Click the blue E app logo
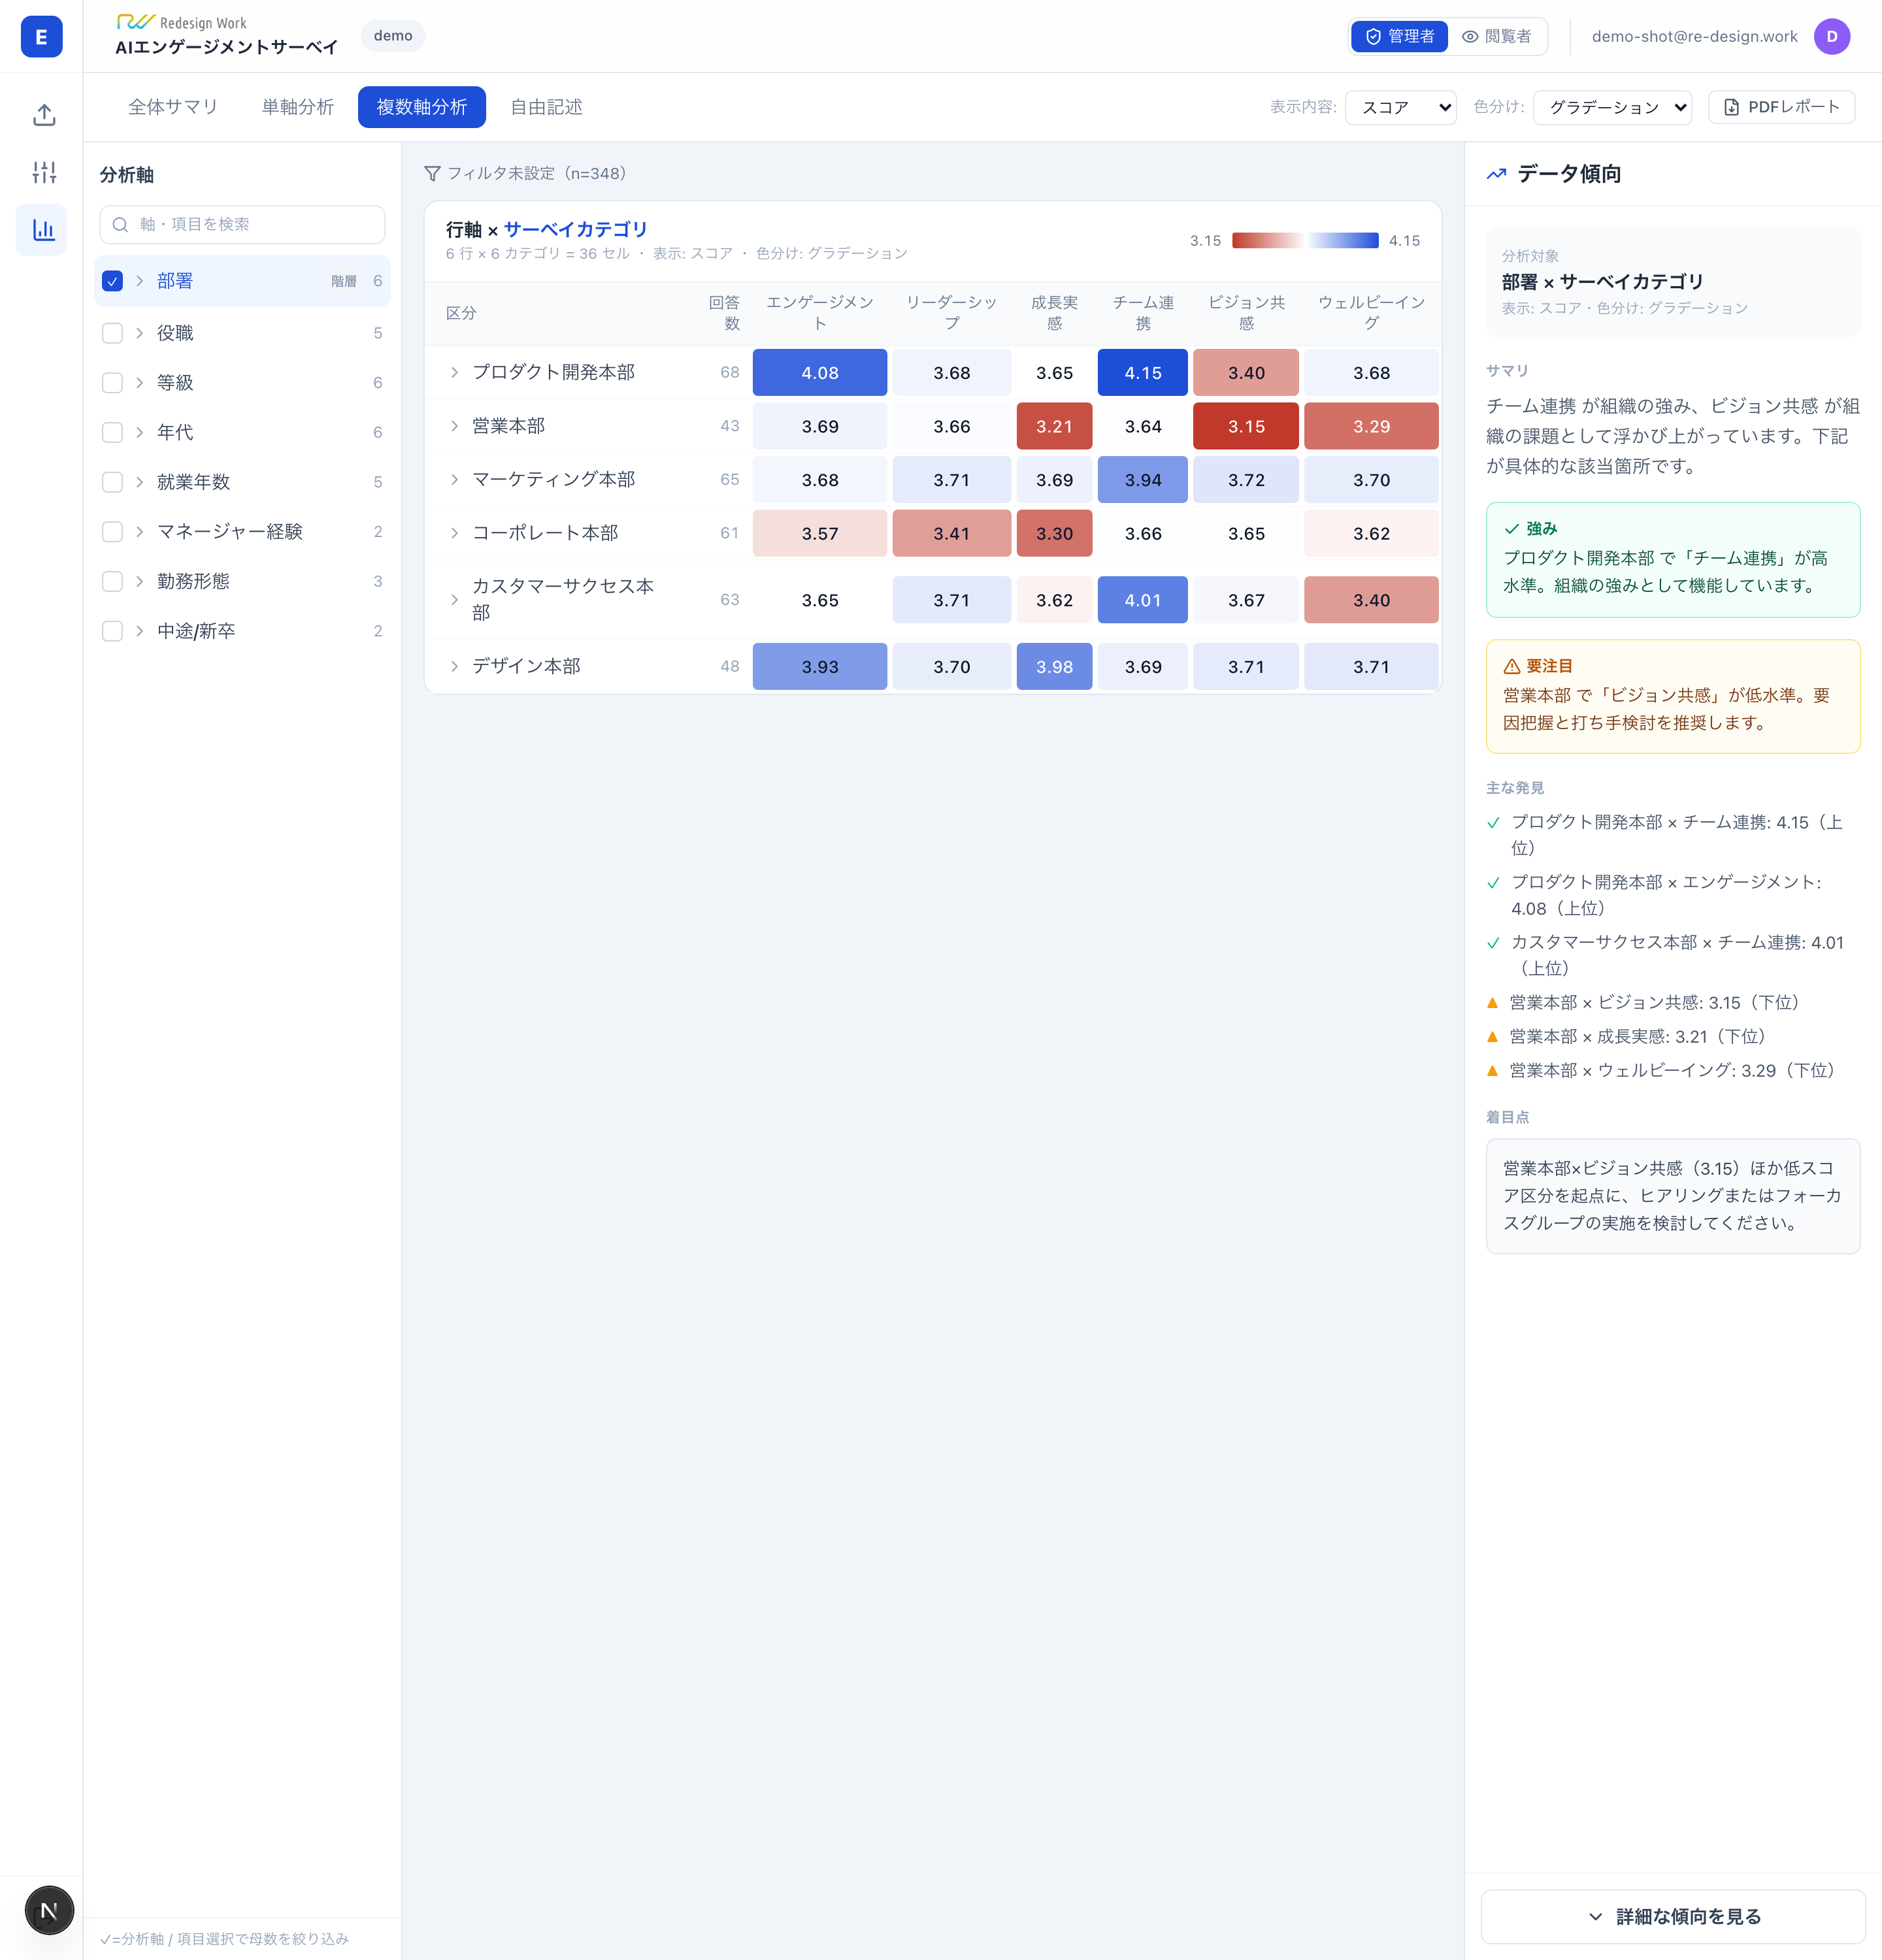Viewport: 1882px width, 1960px height. 41,37
